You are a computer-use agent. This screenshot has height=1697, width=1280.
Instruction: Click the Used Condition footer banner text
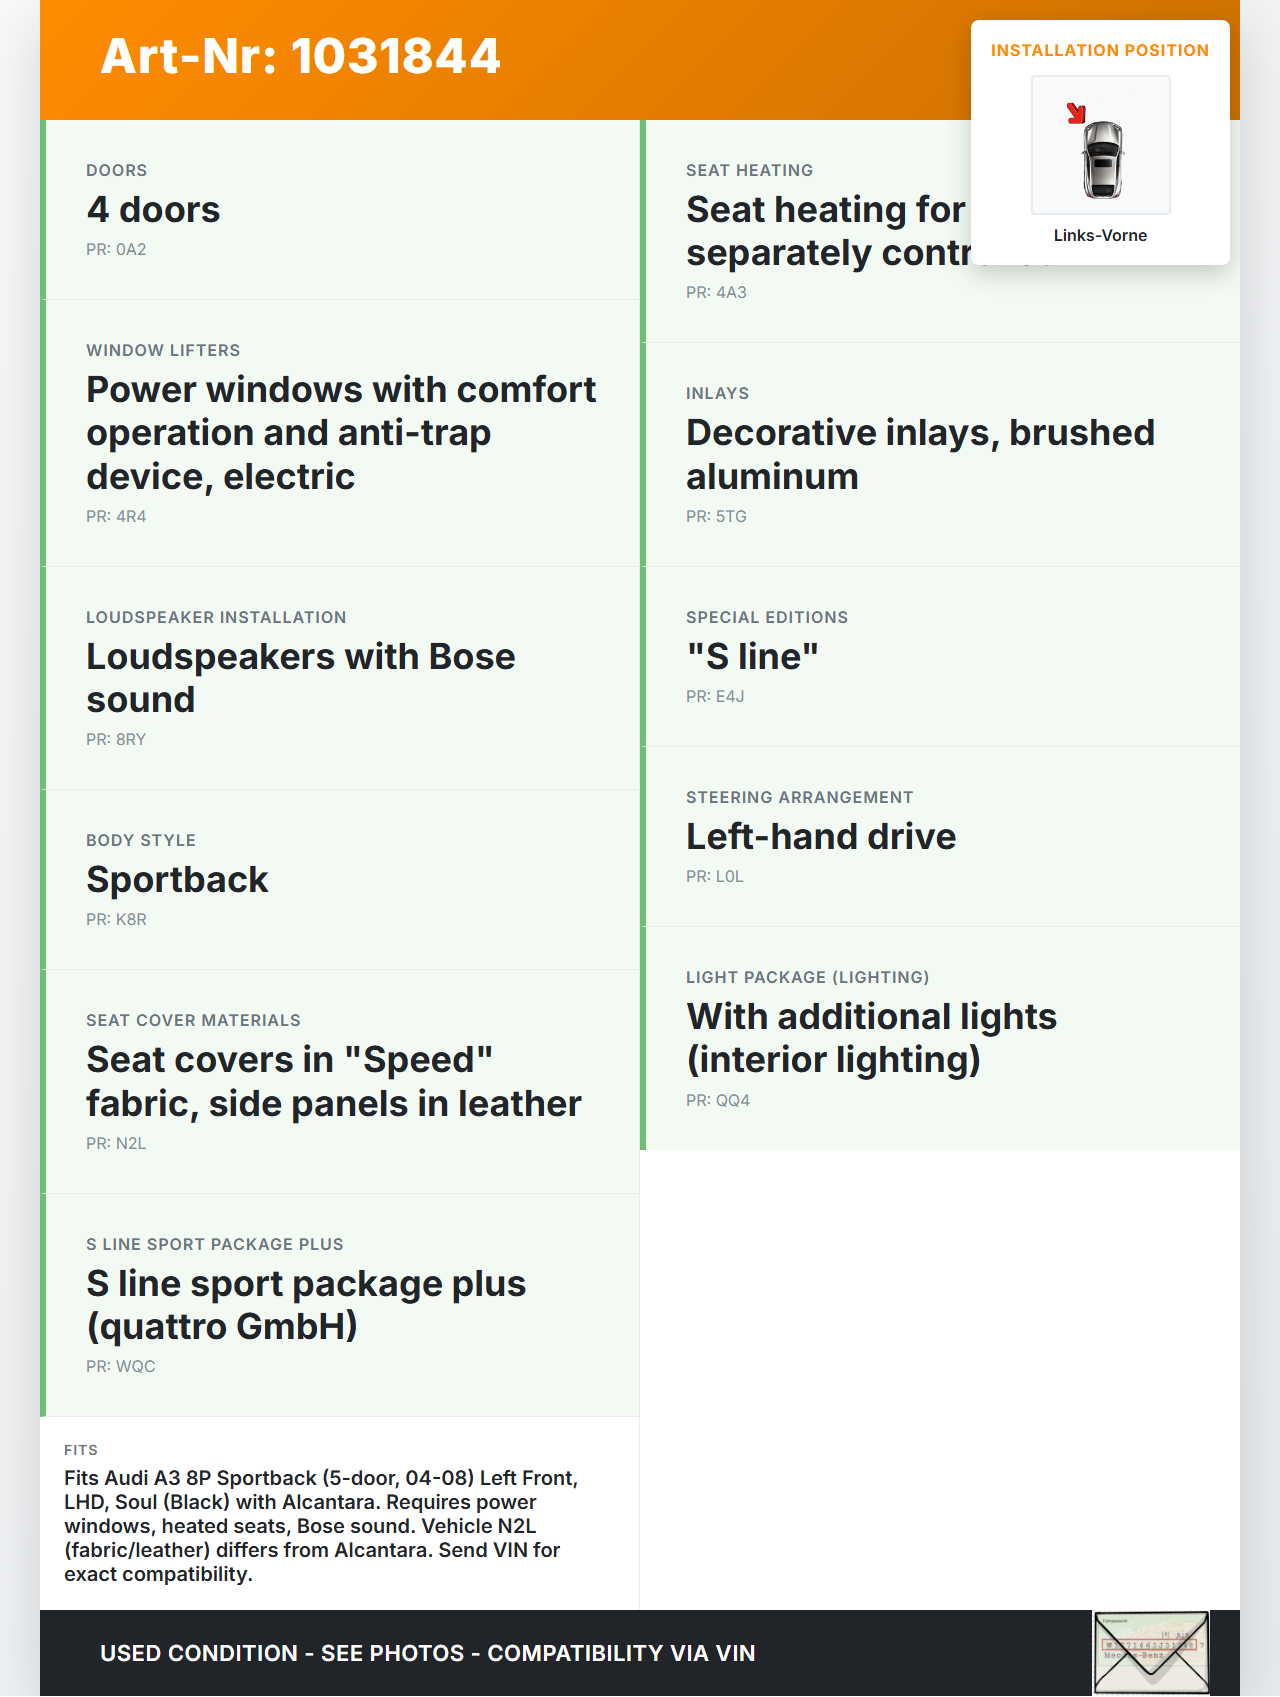427,1653
